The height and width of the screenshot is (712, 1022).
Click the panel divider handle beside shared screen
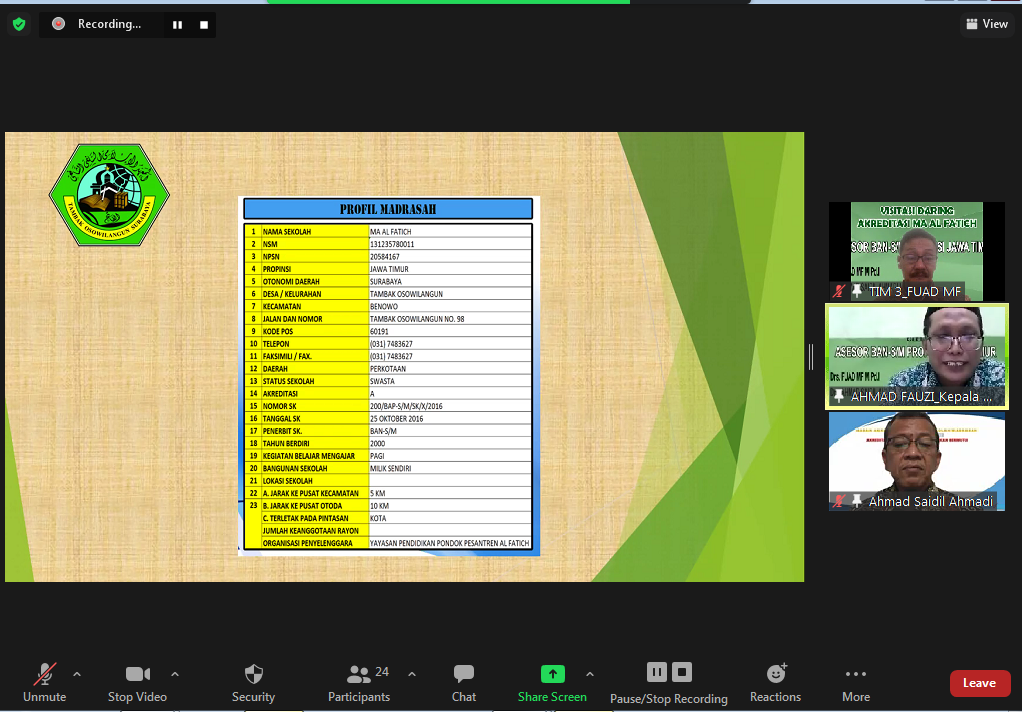(x=811, y=356)
